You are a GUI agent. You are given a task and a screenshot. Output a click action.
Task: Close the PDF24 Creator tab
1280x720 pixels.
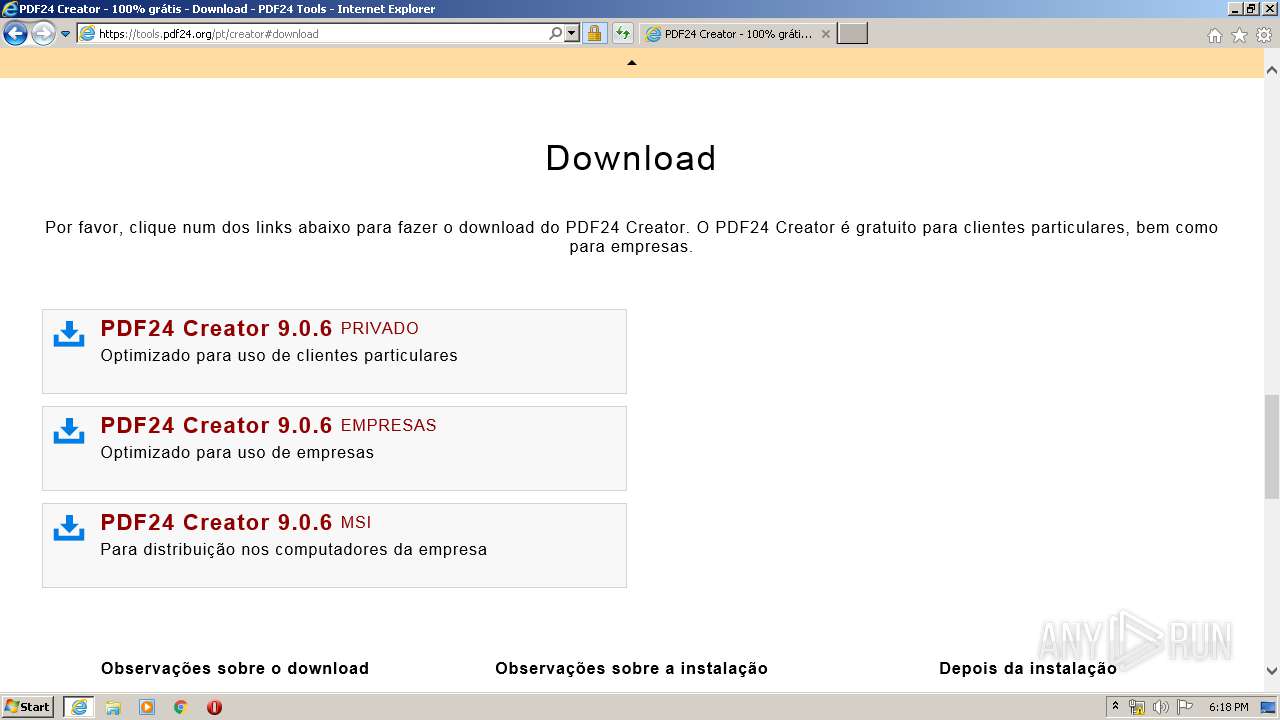825,34
